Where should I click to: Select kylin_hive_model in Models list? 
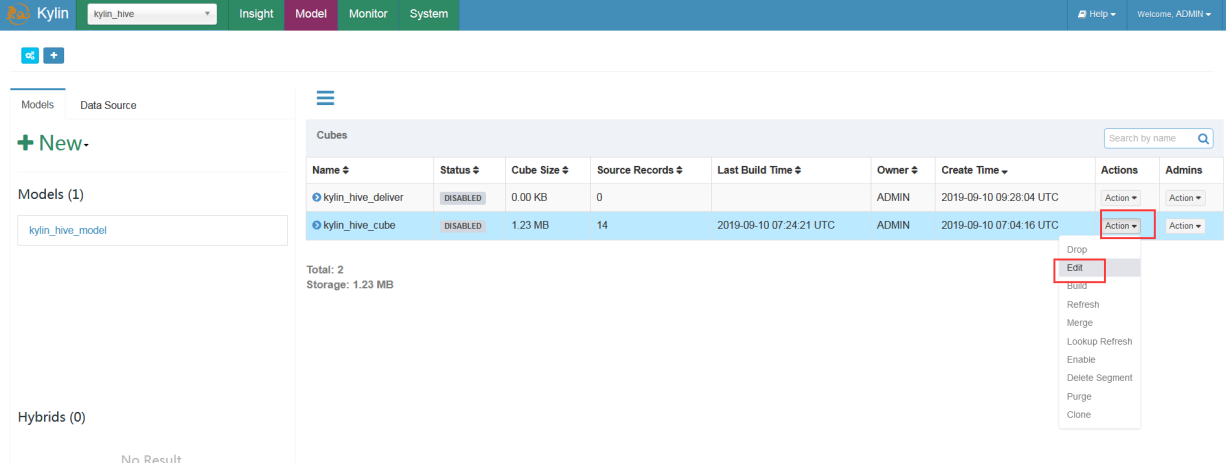point(153,230)
